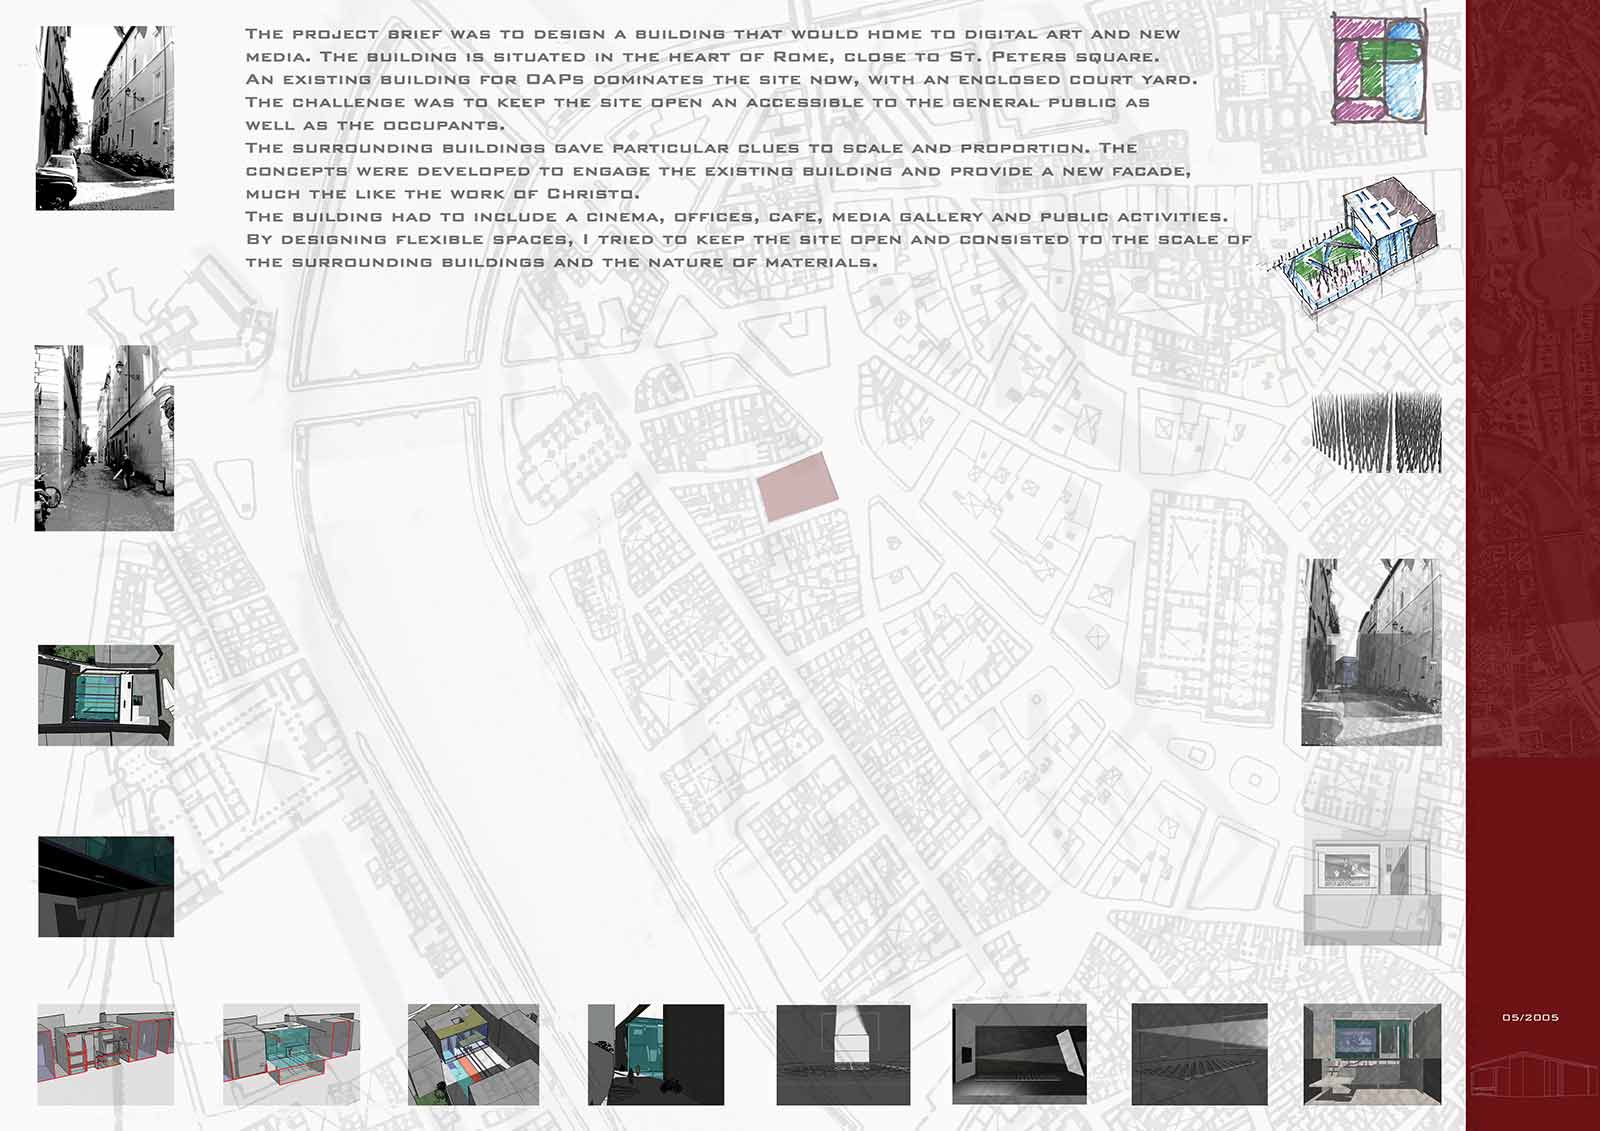
Task: Select the narrow alley photo on the left
Action: point(104,438)
